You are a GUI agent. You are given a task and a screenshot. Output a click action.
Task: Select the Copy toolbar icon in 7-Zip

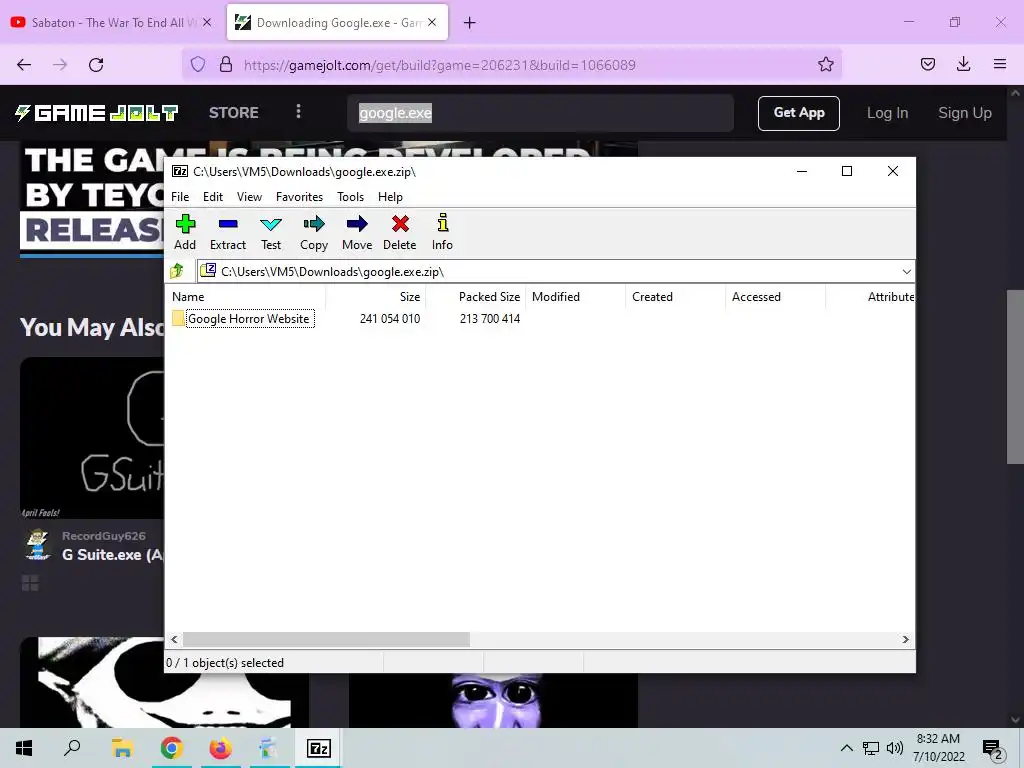[314, 232]
